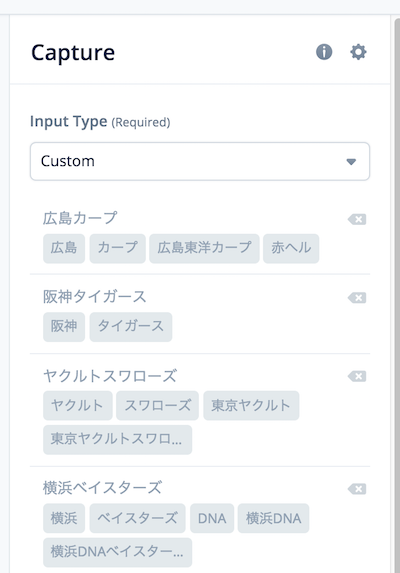Click the Capture panel heading
The height and width of the screenshot is (573, 400).
tap(73, 53)
